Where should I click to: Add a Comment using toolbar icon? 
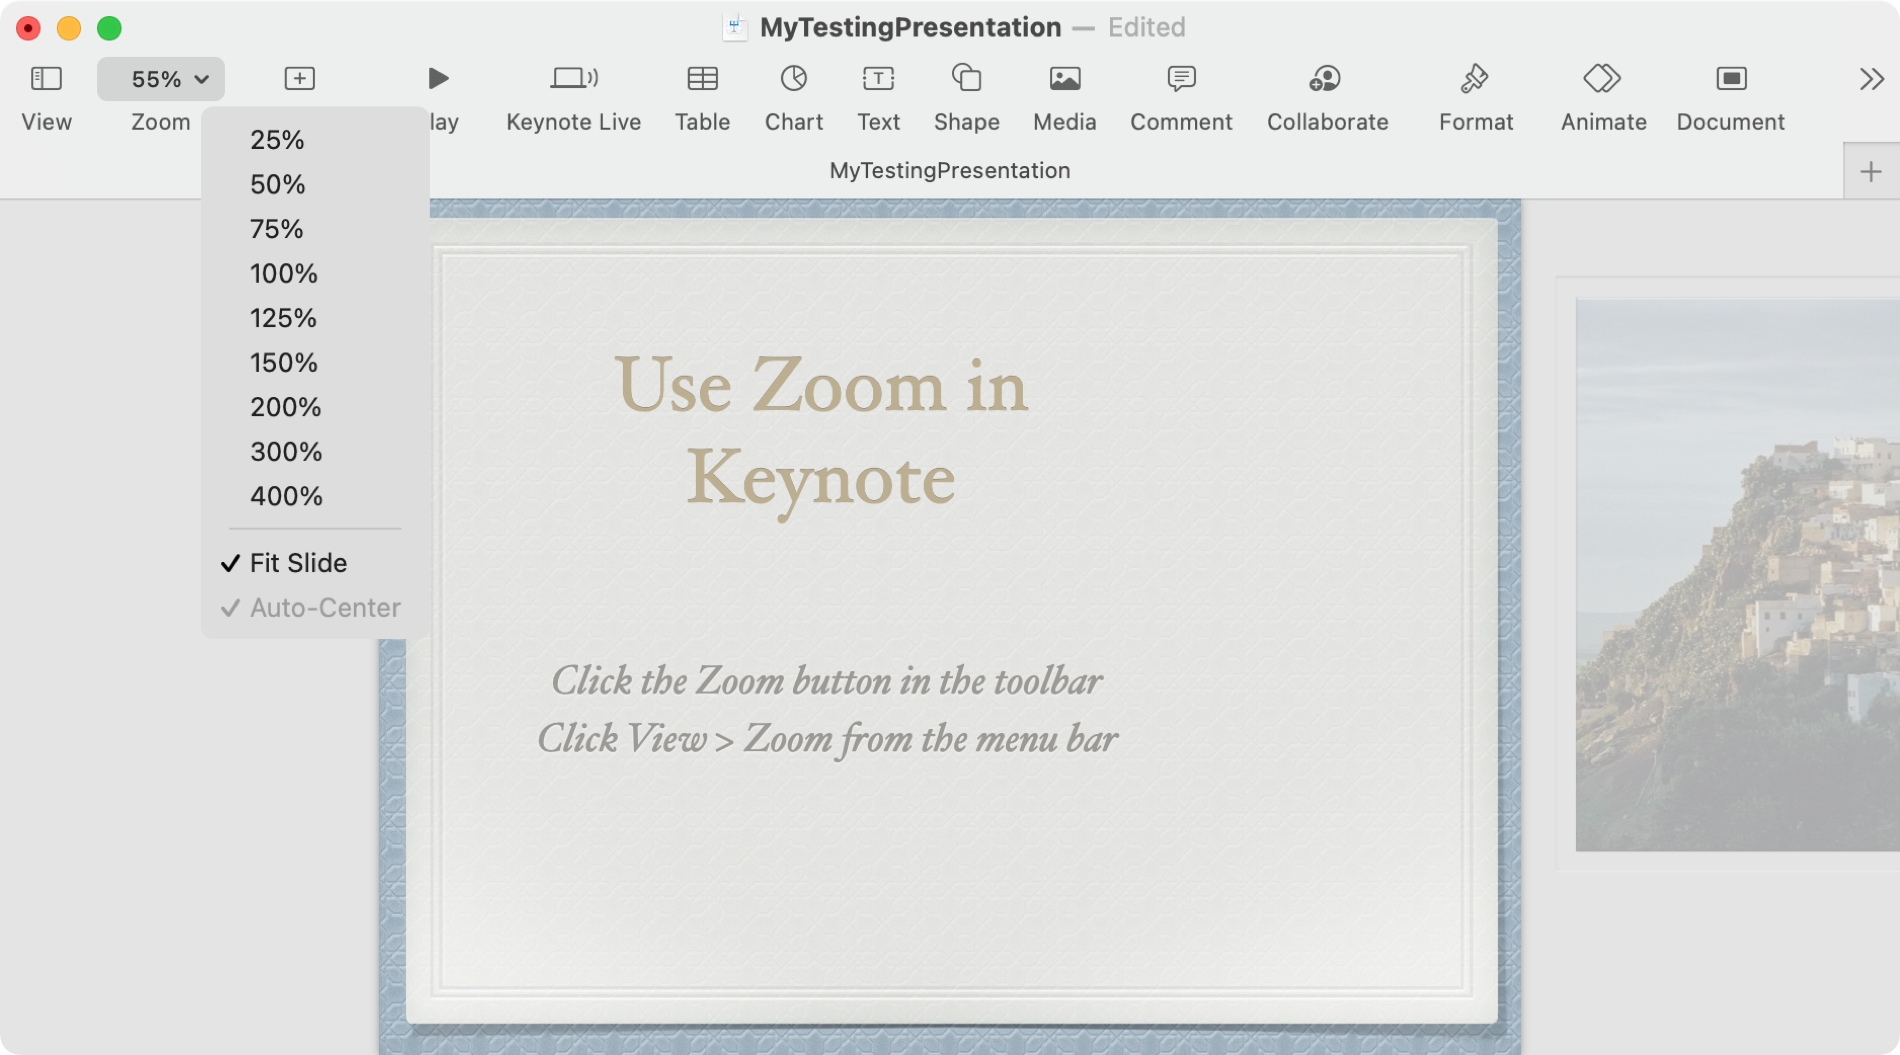(1181, 78)
